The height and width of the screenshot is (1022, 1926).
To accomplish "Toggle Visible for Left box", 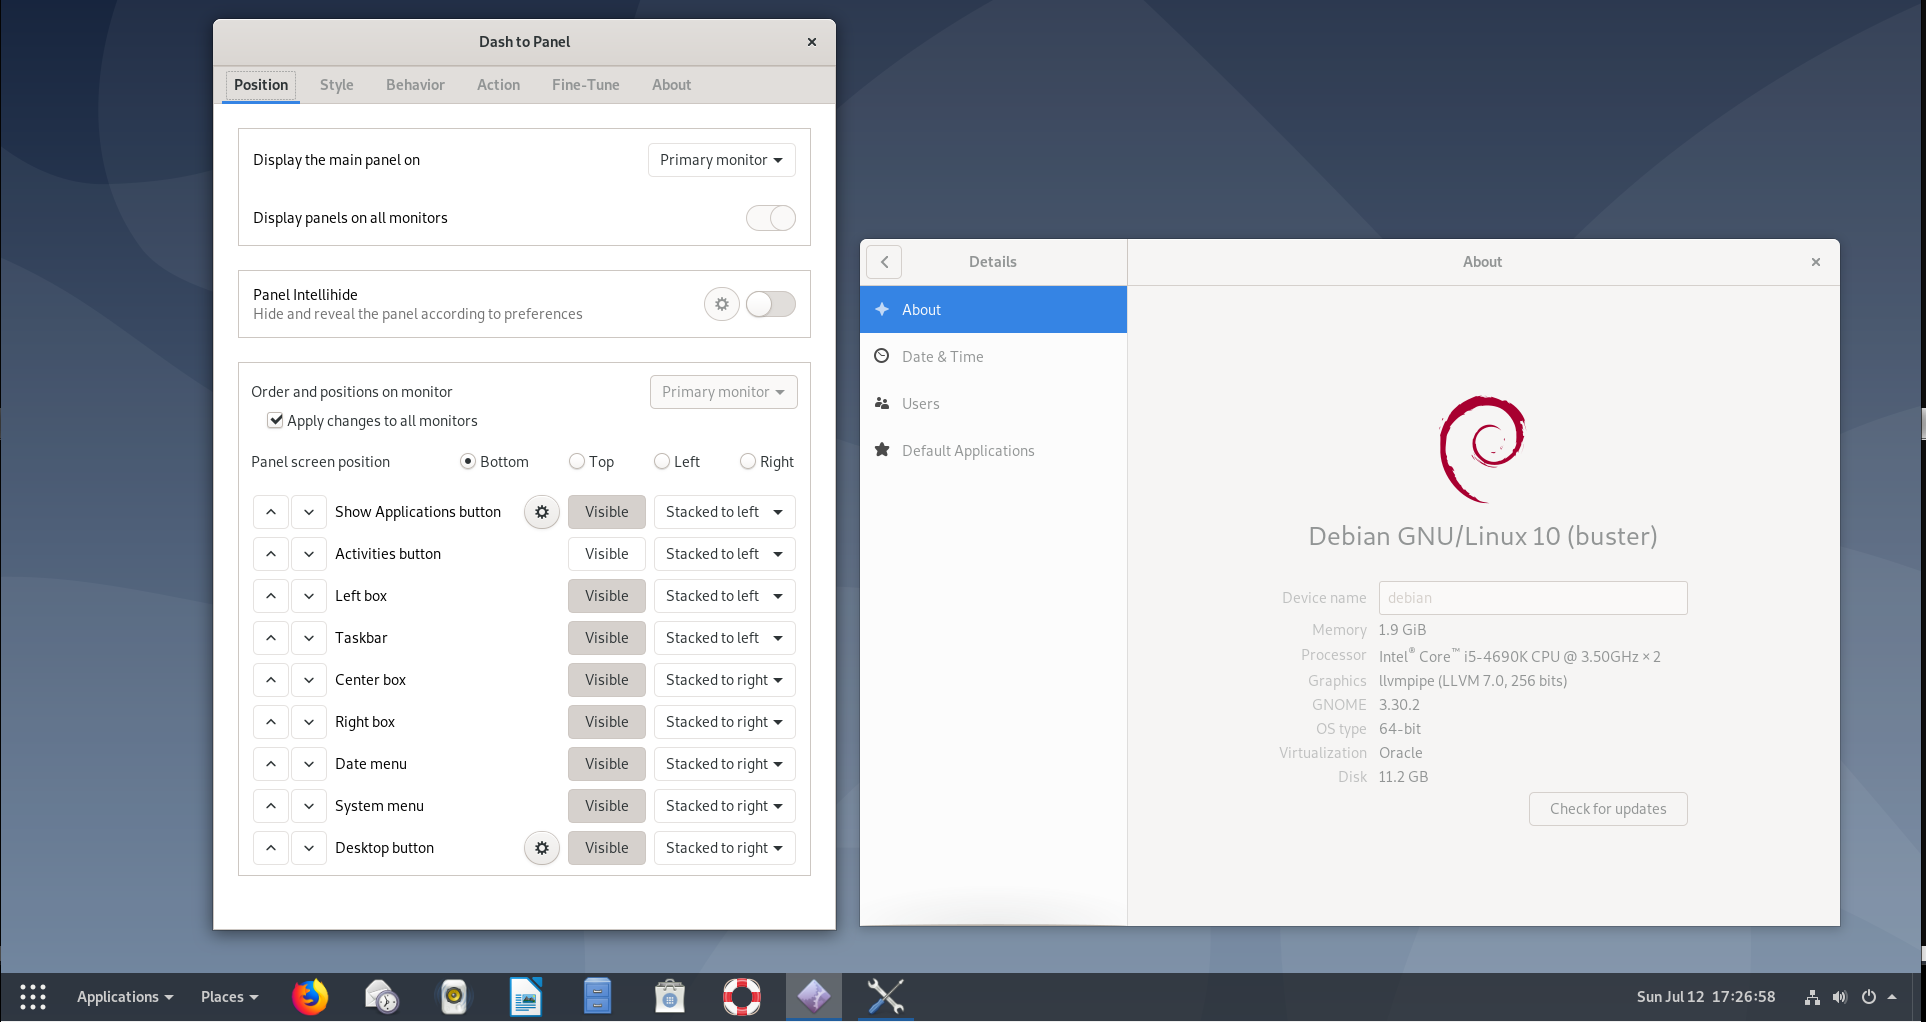I will (607, 596).
